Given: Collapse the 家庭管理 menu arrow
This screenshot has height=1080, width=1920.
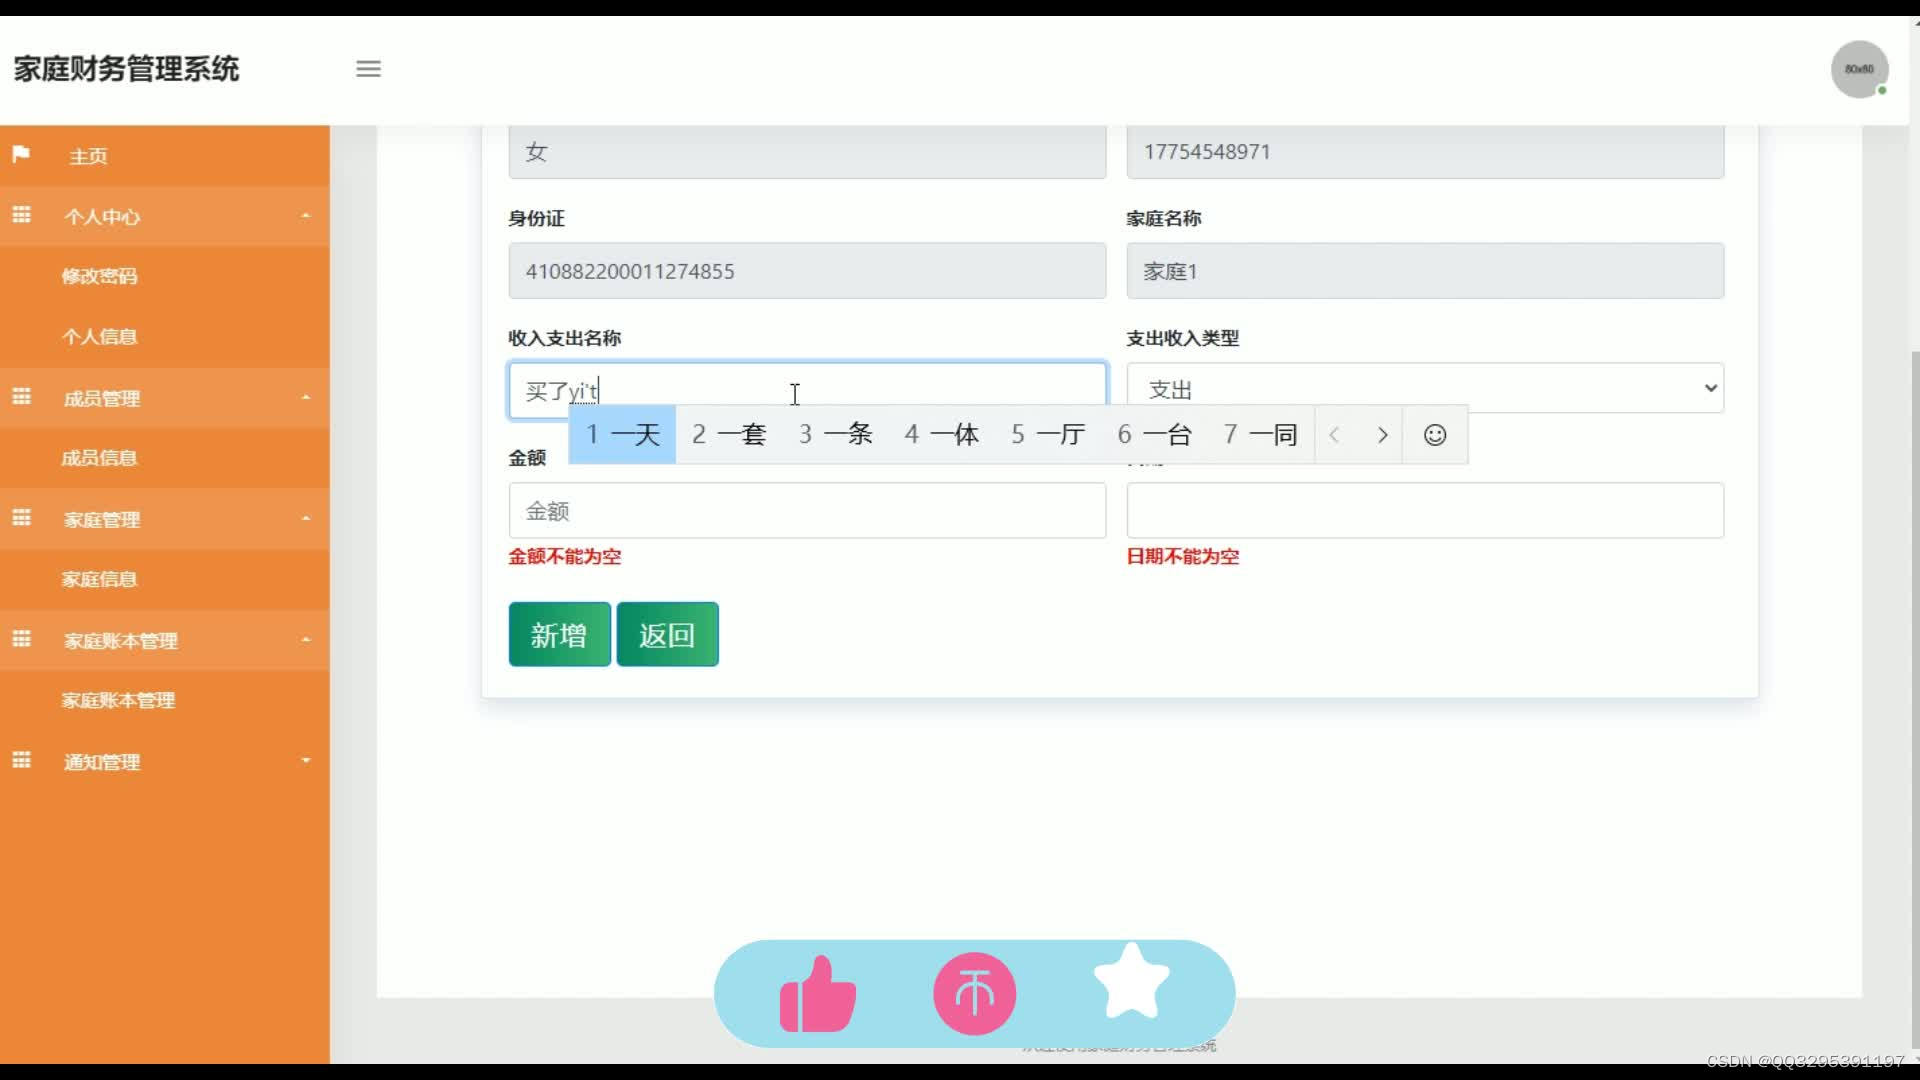Looking at the screenshot, I should (306, 519).
